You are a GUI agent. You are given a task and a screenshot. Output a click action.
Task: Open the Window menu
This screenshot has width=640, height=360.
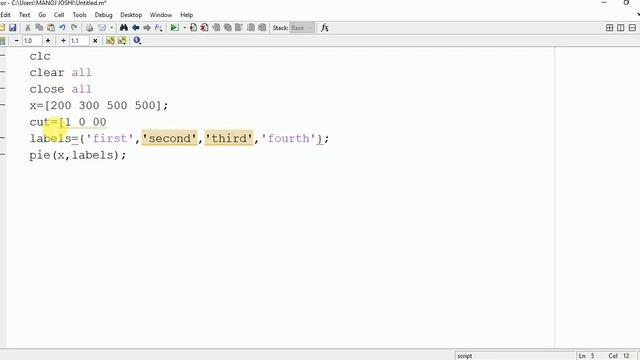[x=161, y=15]
